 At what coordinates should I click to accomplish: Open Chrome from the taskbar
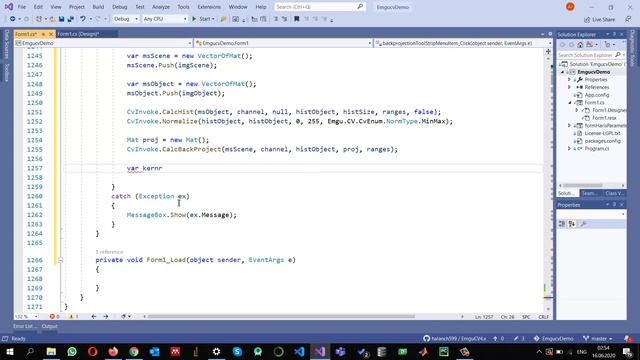tap(134, 351)
